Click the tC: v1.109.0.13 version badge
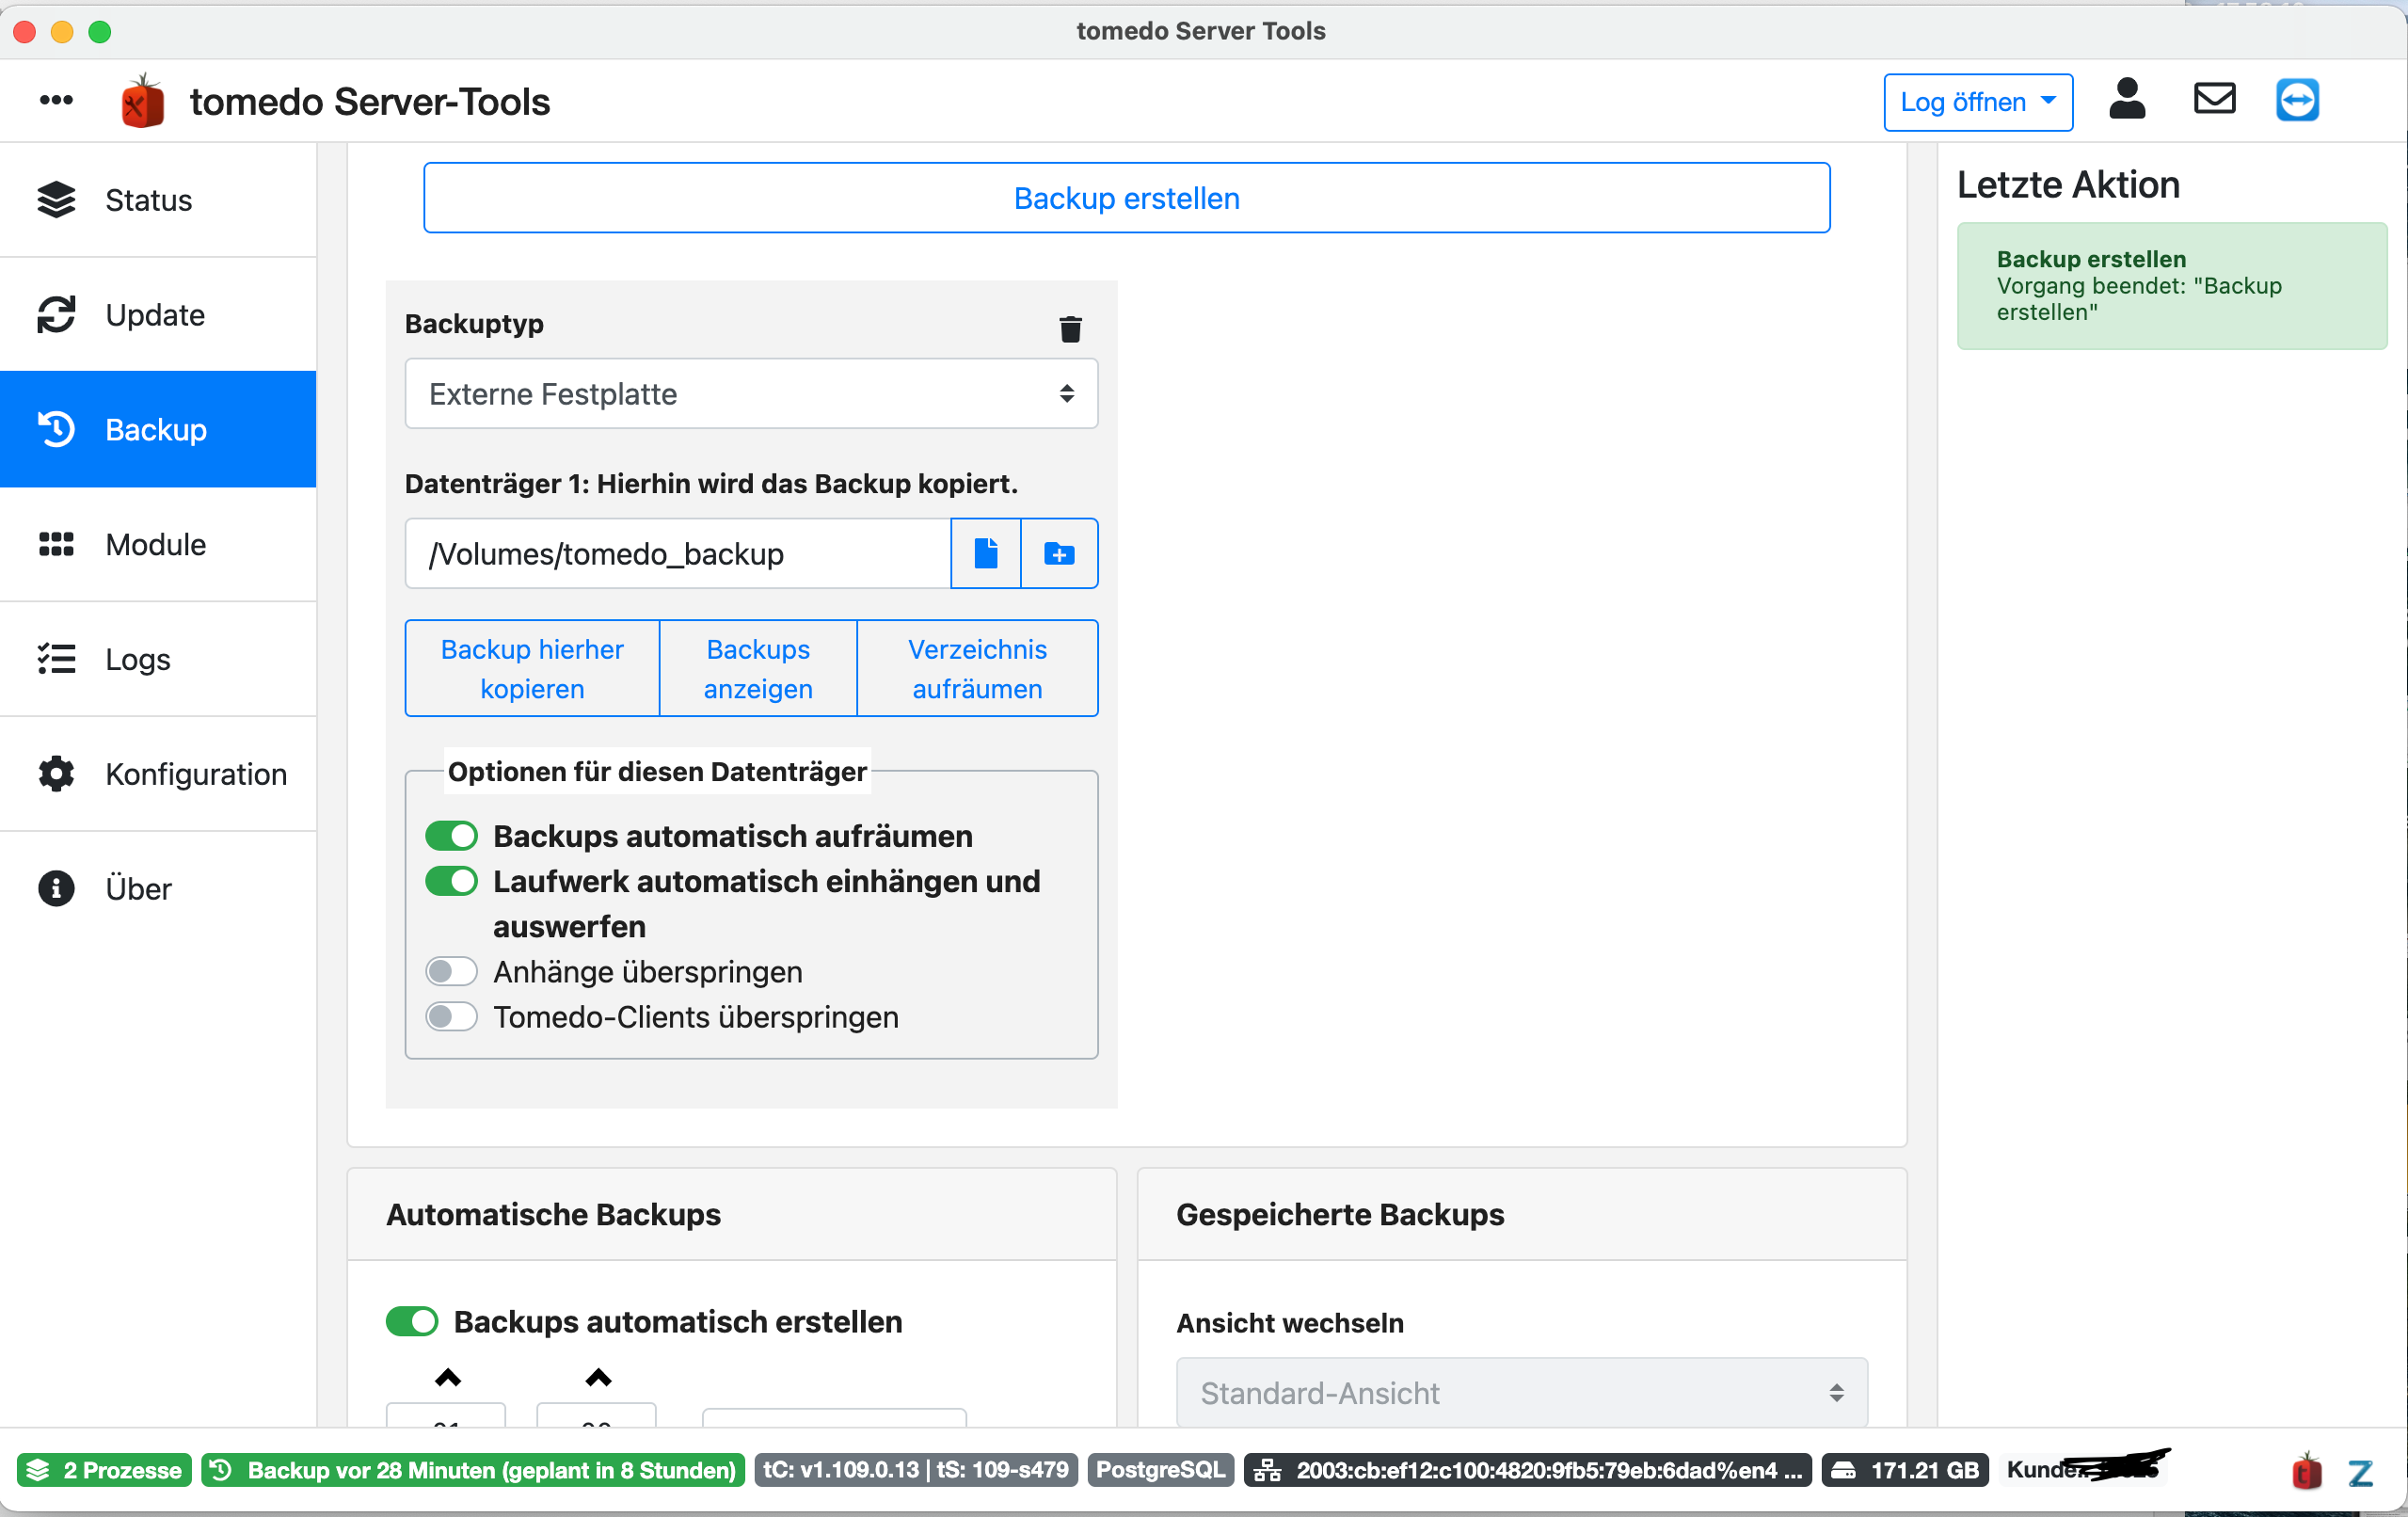 pyautogui.click(x=916, y=1471)
